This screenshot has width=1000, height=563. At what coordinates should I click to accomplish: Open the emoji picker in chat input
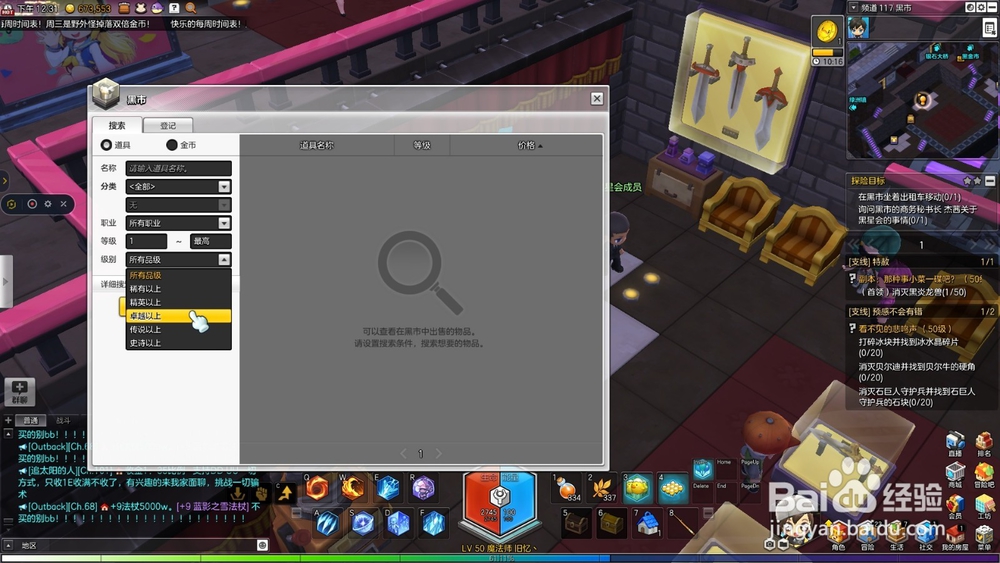click(262, 545)
